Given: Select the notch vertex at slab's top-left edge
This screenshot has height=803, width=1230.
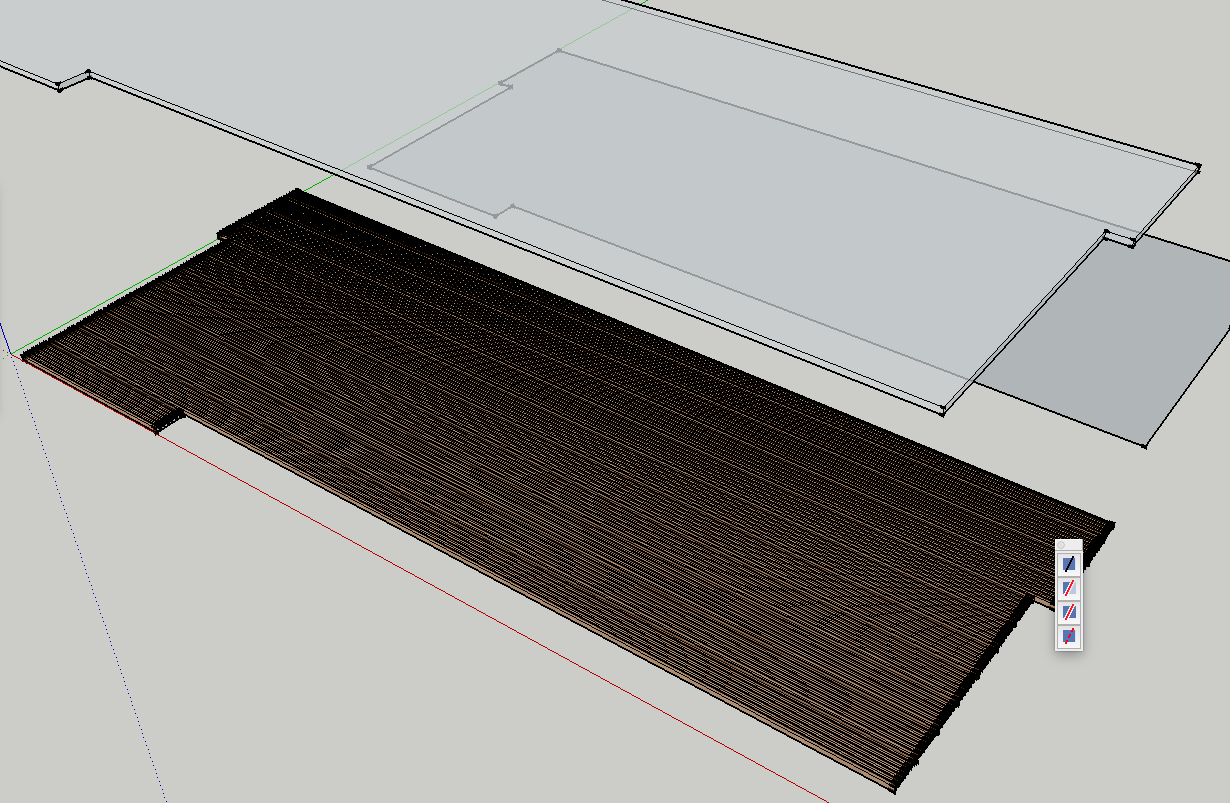Looking at the screenshot, I should tap(88, 73).
